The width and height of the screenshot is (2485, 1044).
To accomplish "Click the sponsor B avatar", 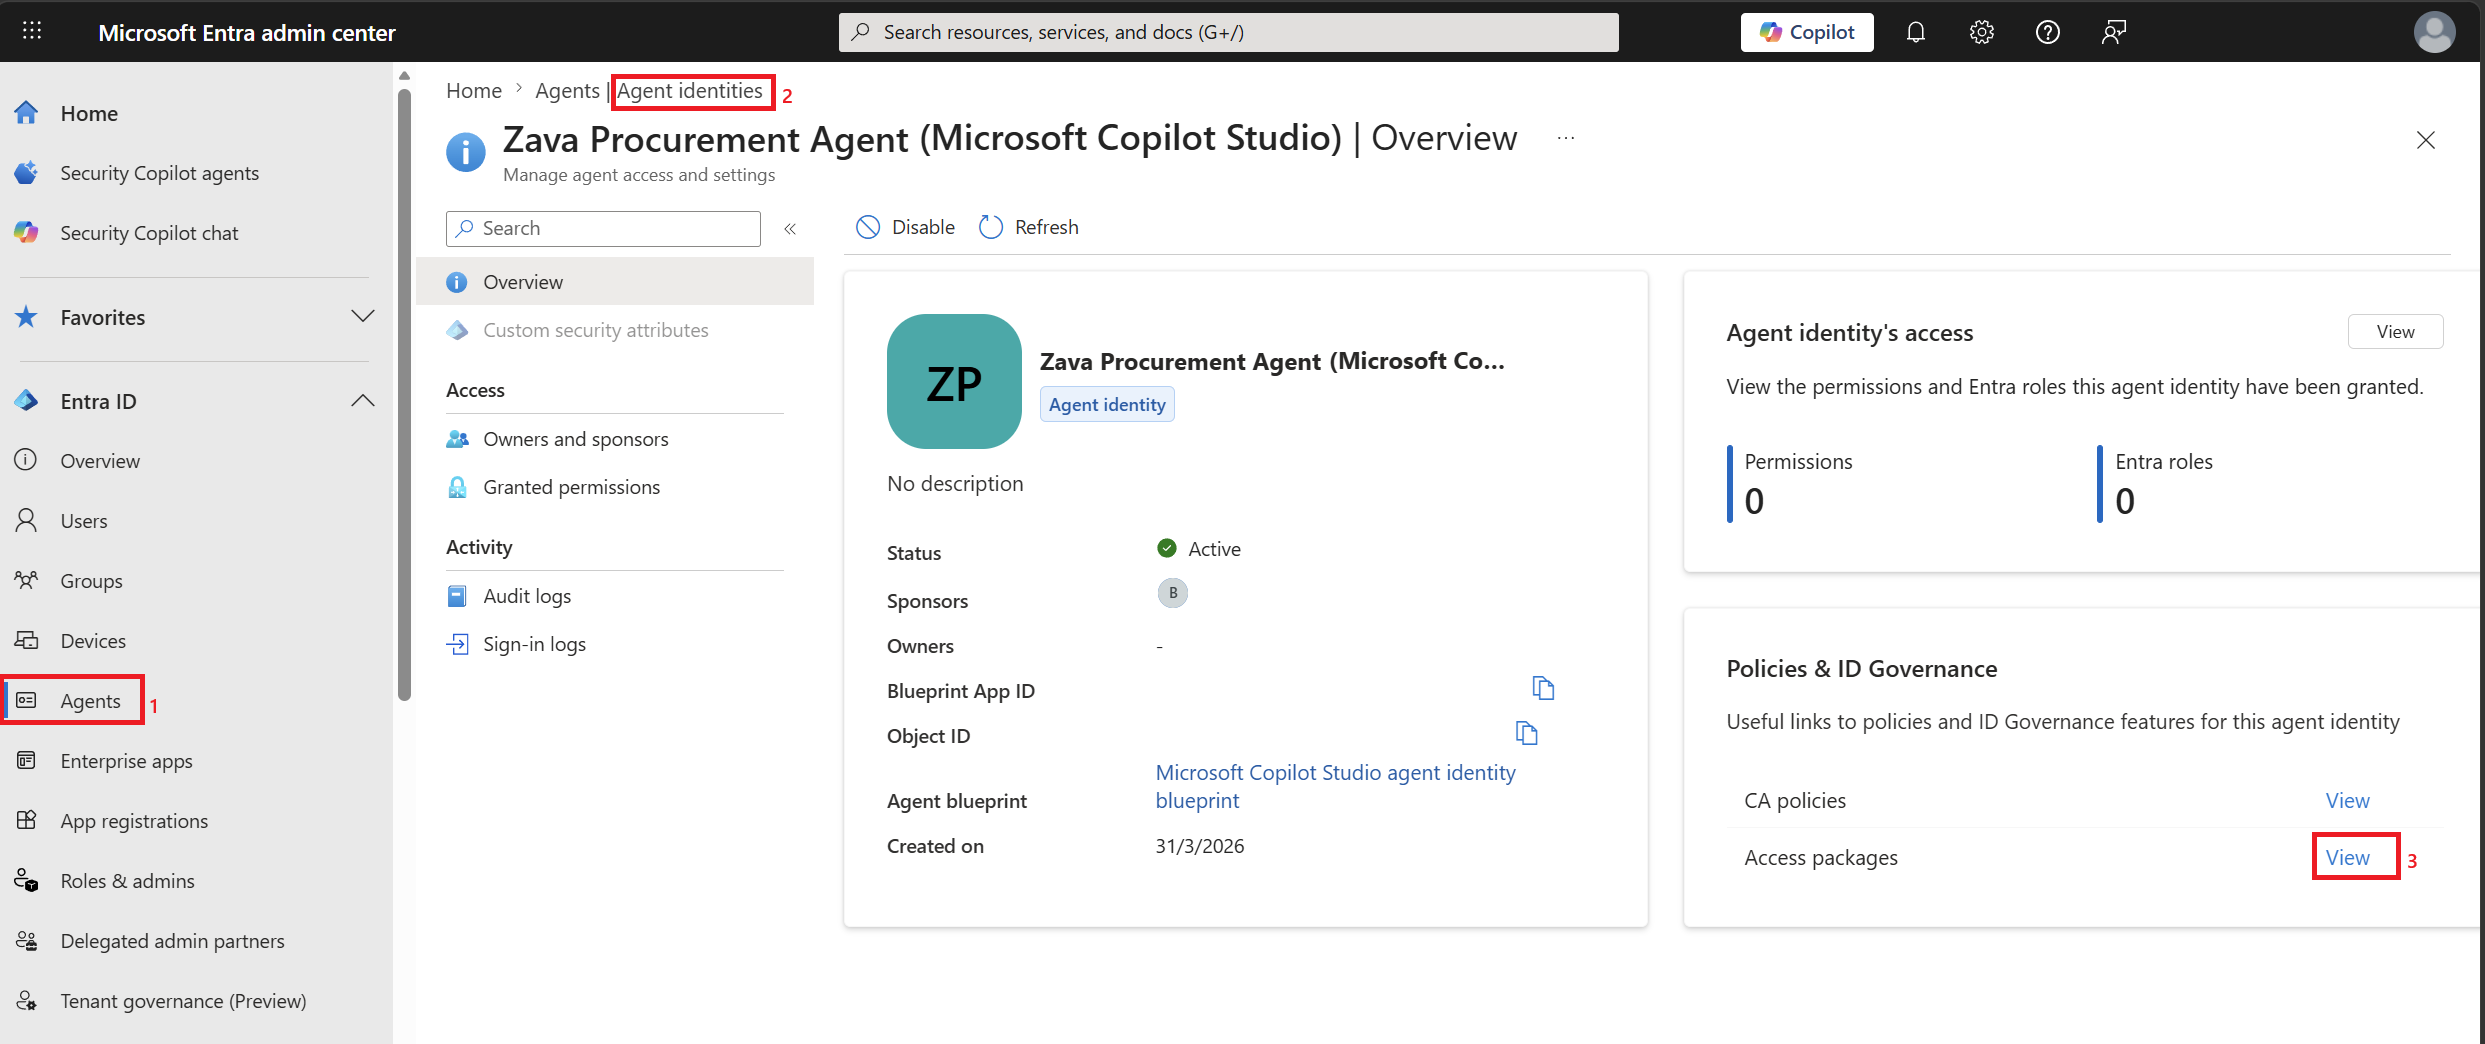I will point(1172,593).
